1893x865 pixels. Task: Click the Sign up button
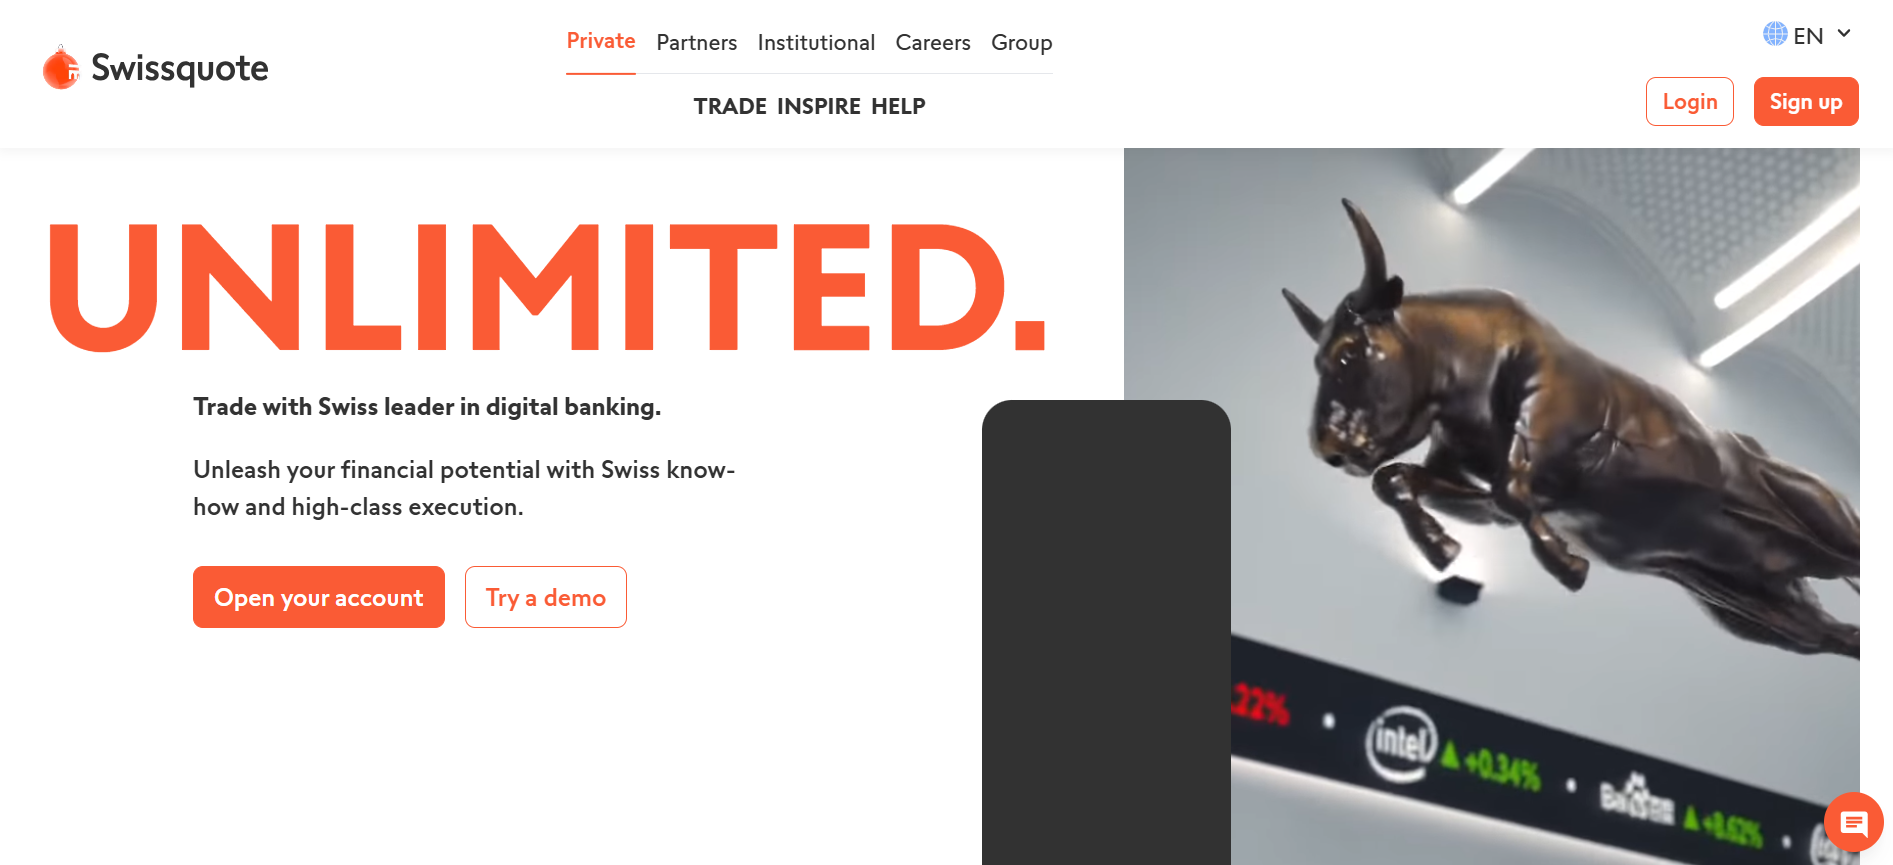tap(1806, 102)
